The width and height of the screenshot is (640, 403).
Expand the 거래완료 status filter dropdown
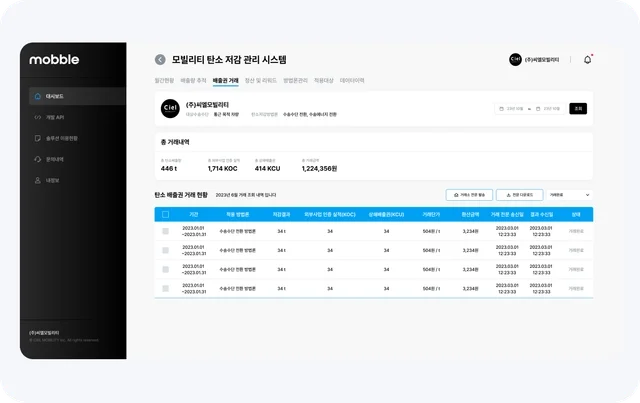[569, 195]
